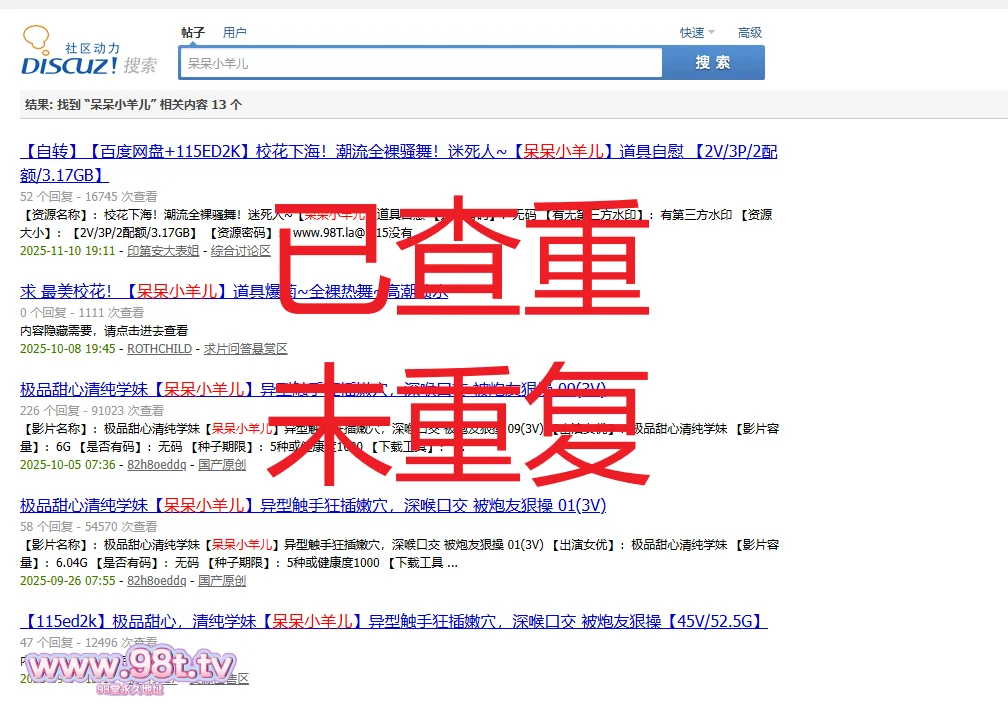View author 印第安大表姐's profile
The image size is (1008, 704).
163,251
